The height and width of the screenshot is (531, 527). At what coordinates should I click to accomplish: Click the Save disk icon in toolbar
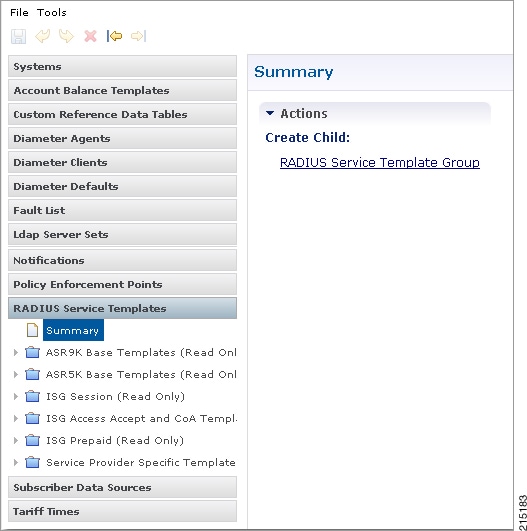pyautogui.click(x=18, y=36)
